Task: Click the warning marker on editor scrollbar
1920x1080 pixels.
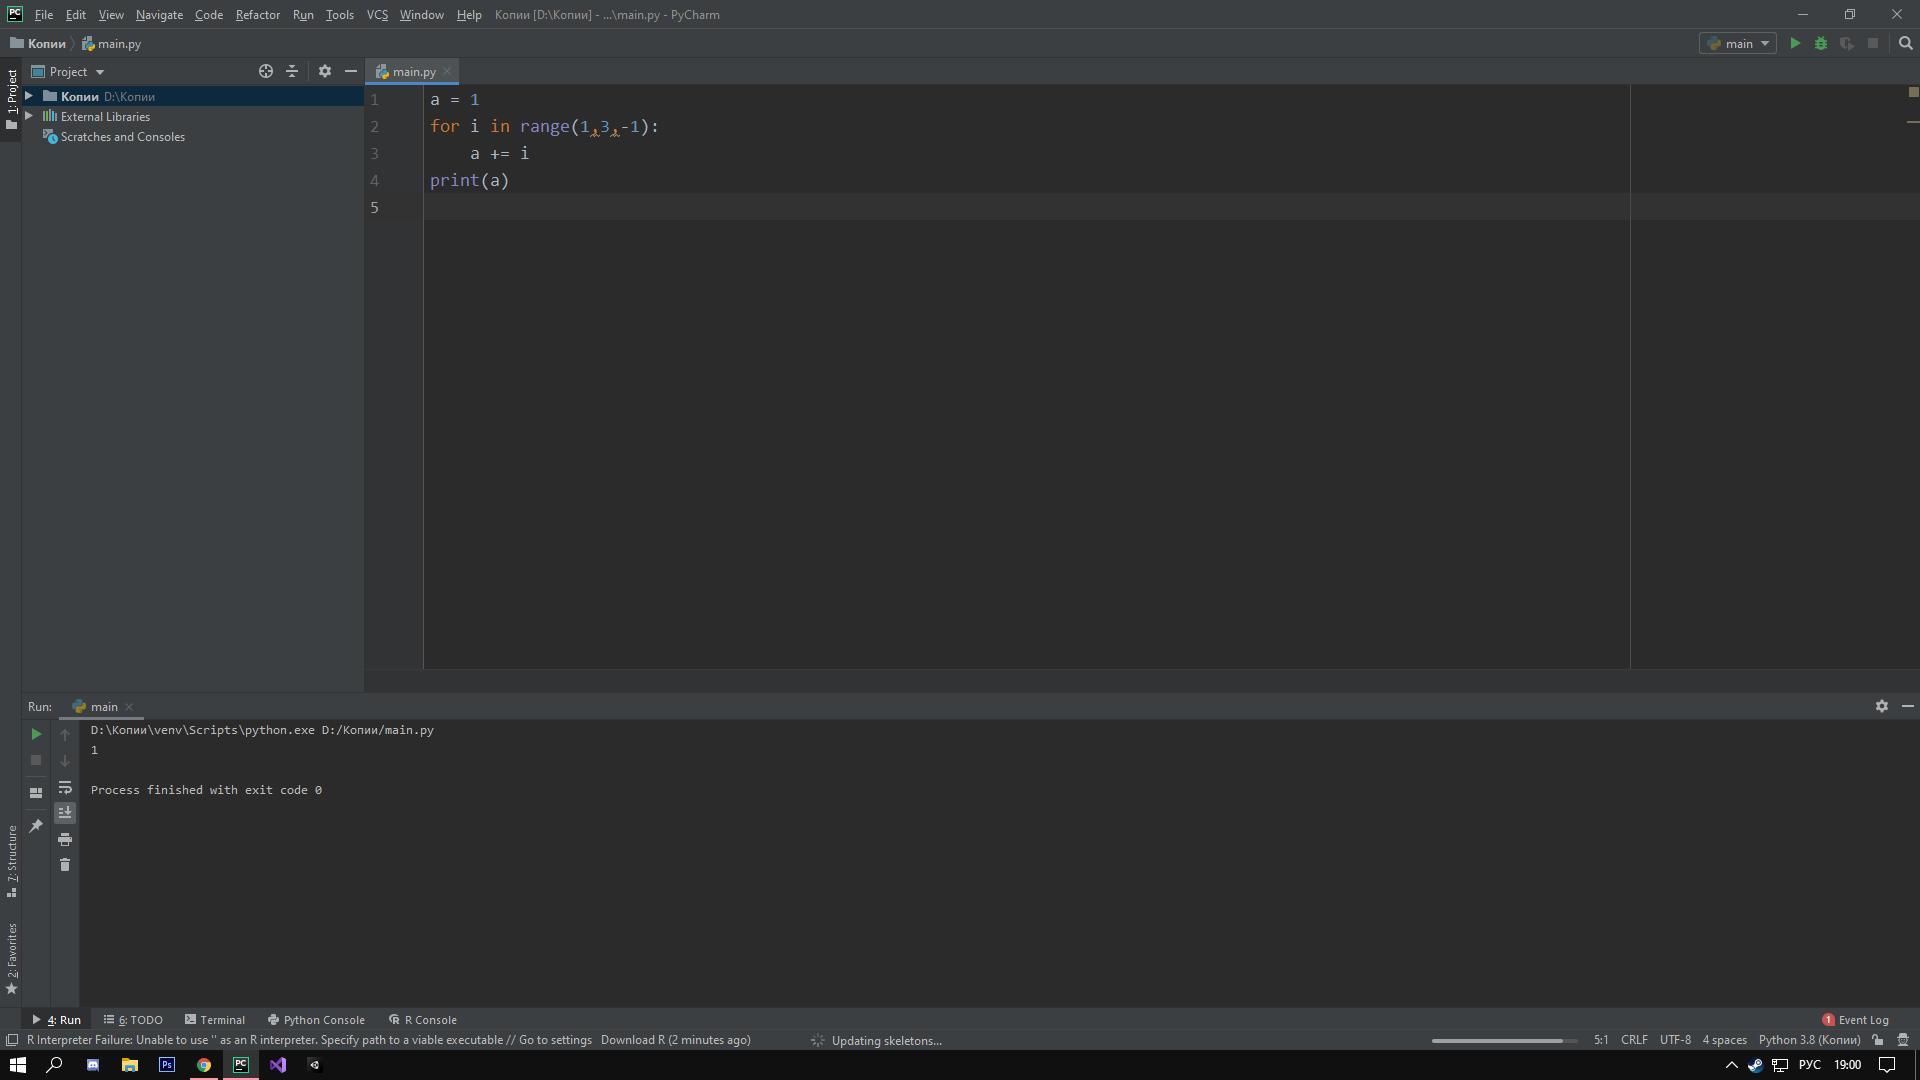Action: click(1913, 122)
